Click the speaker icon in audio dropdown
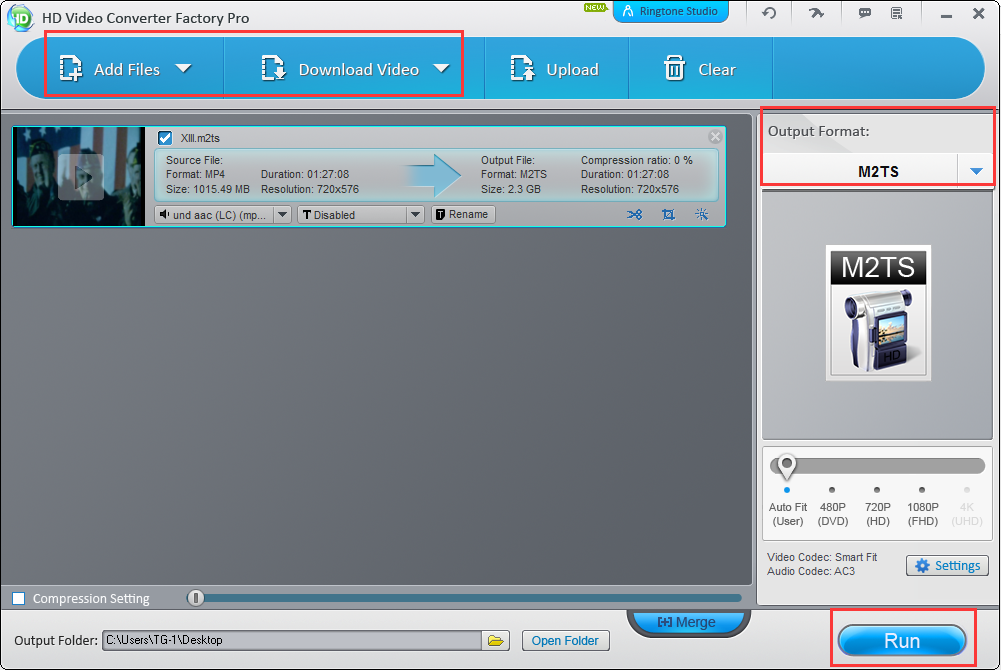This screenshot has height=670, width=1001. point(164,214)
